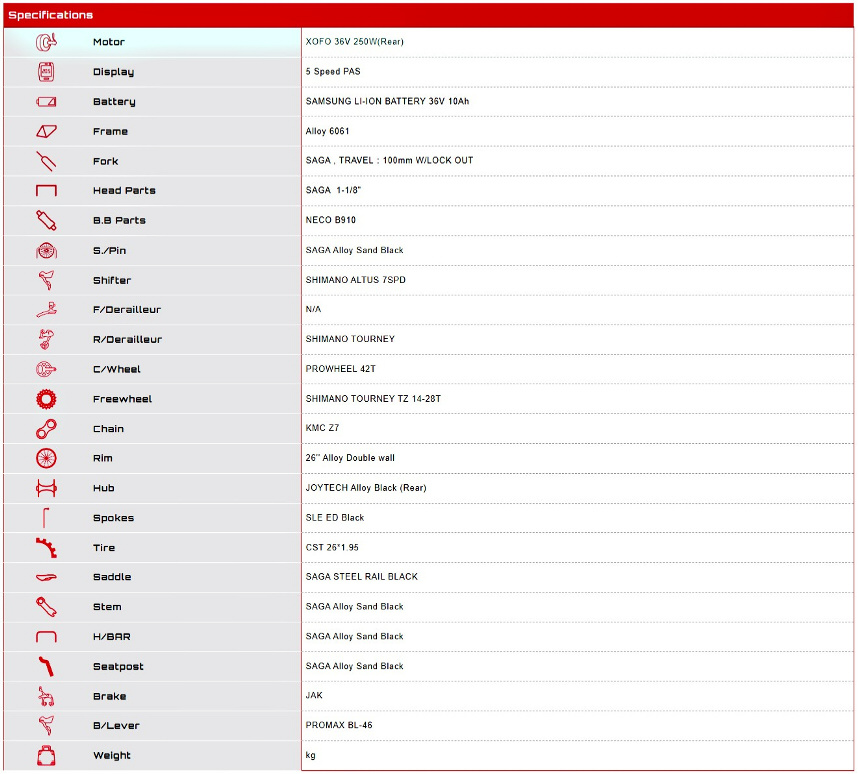The width and height of the screenshot is (858, 774).
Task: Click the C/Wheel crank icon
Action: pos(47,369)
